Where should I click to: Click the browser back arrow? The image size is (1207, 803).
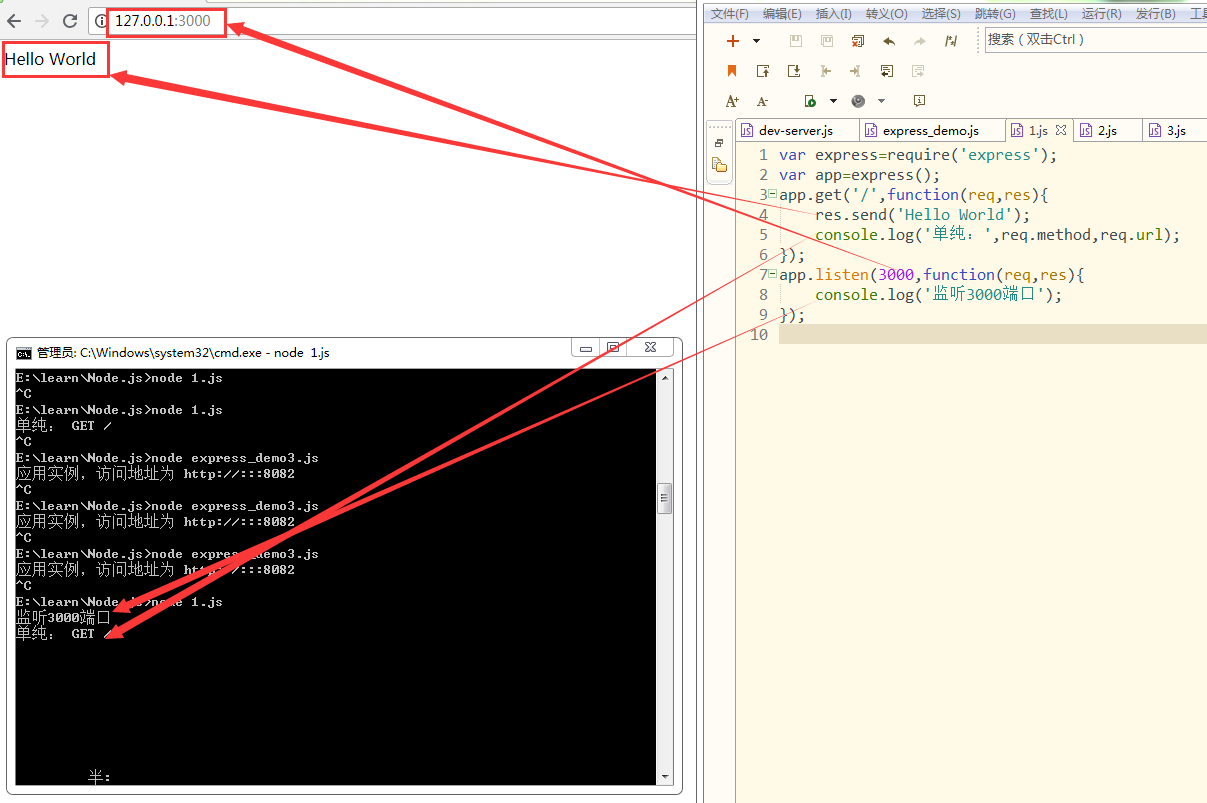coord(14,21)
